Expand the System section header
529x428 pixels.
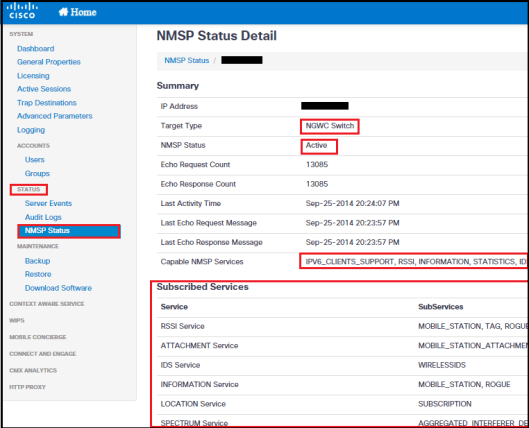[21, 34]
